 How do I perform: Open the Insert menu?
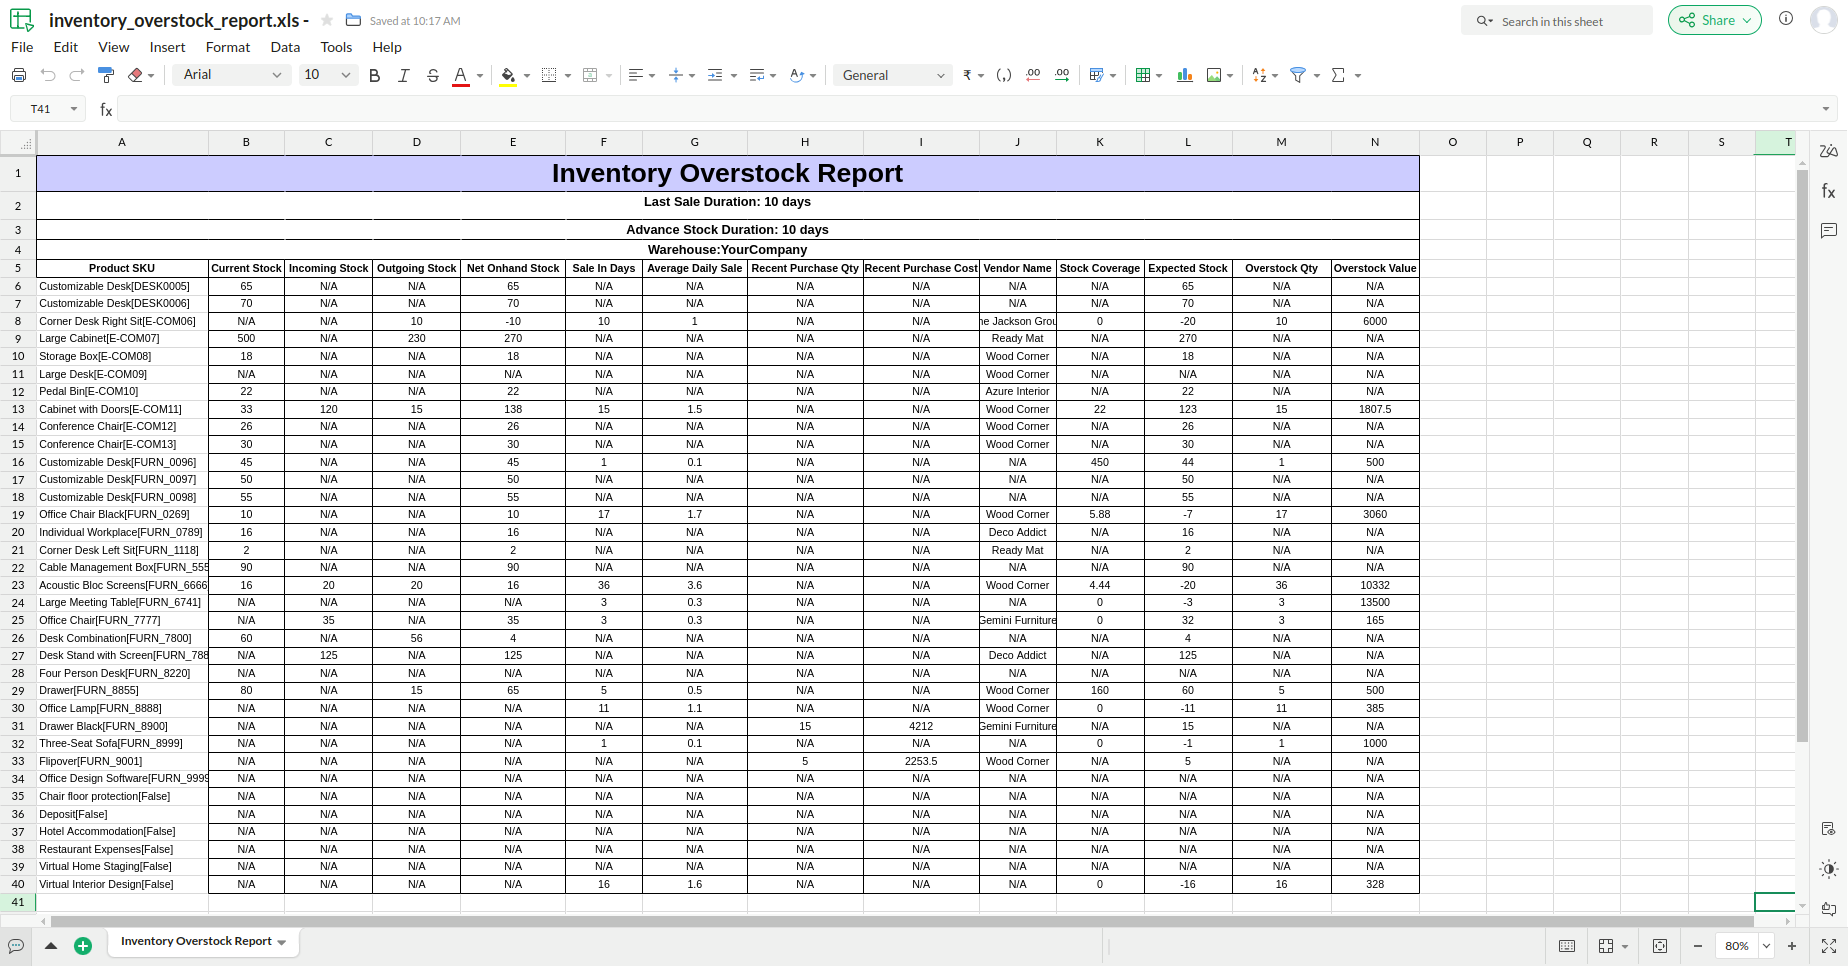pos(167,47)
